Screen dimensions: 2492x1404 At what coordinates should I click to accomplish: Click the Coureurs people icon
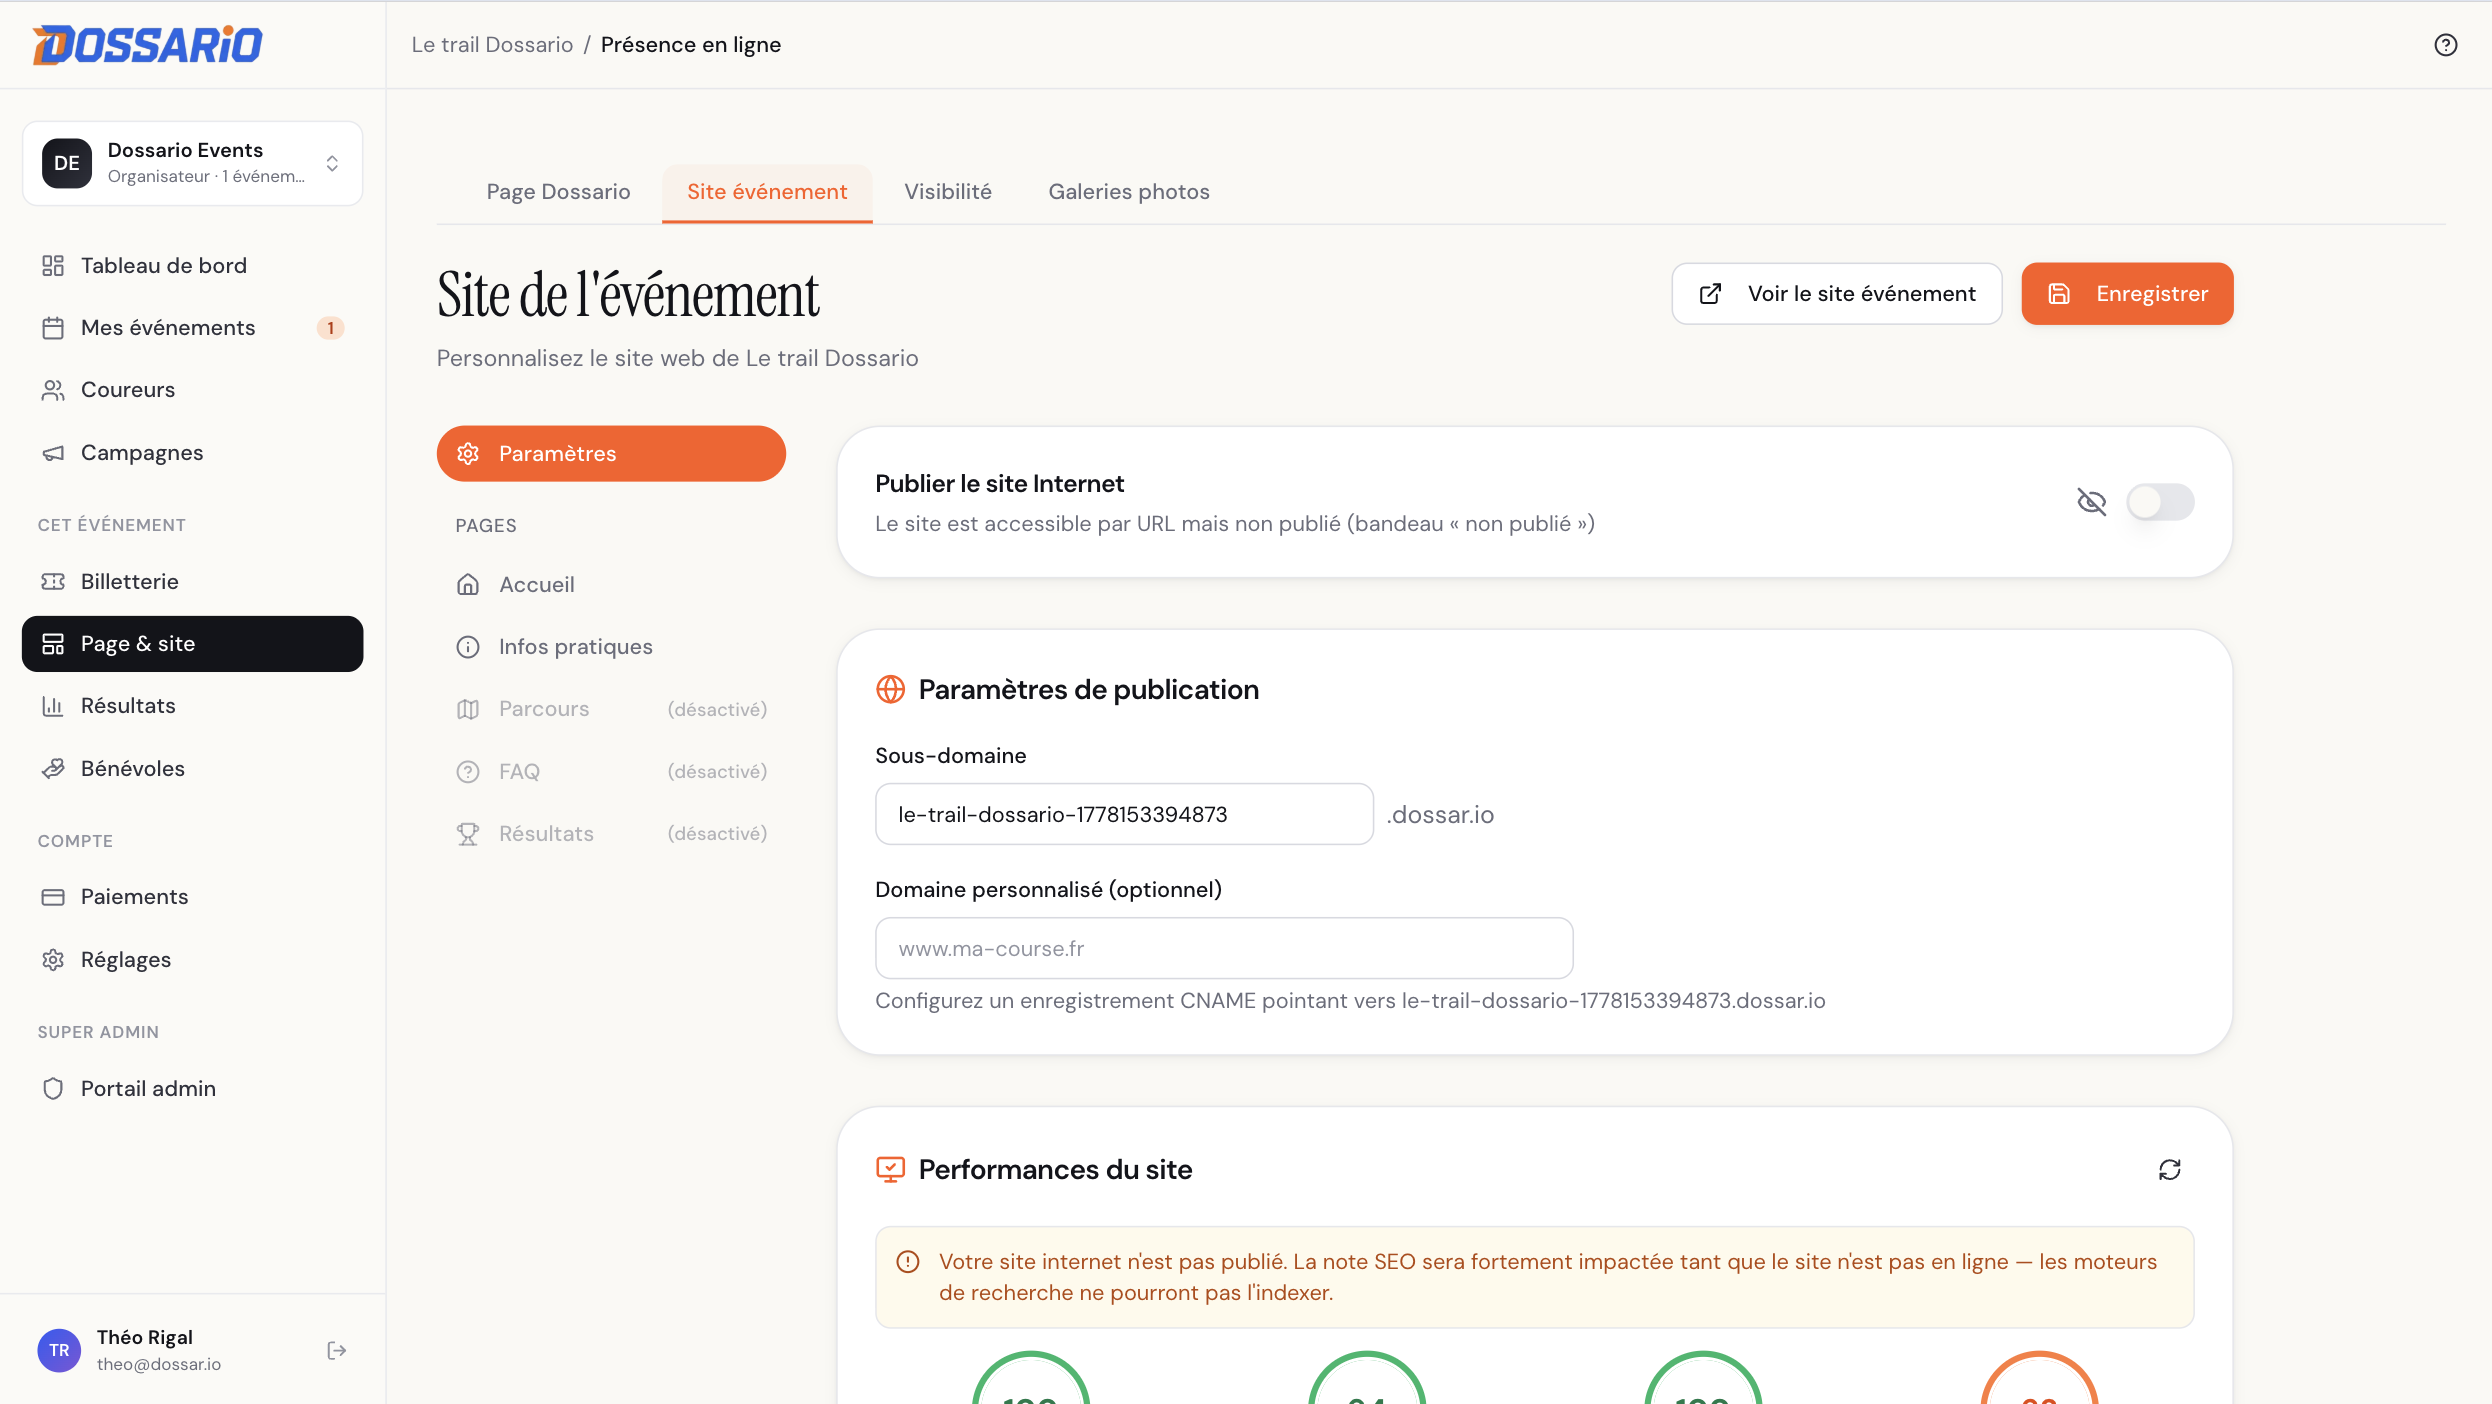point(53,390)
